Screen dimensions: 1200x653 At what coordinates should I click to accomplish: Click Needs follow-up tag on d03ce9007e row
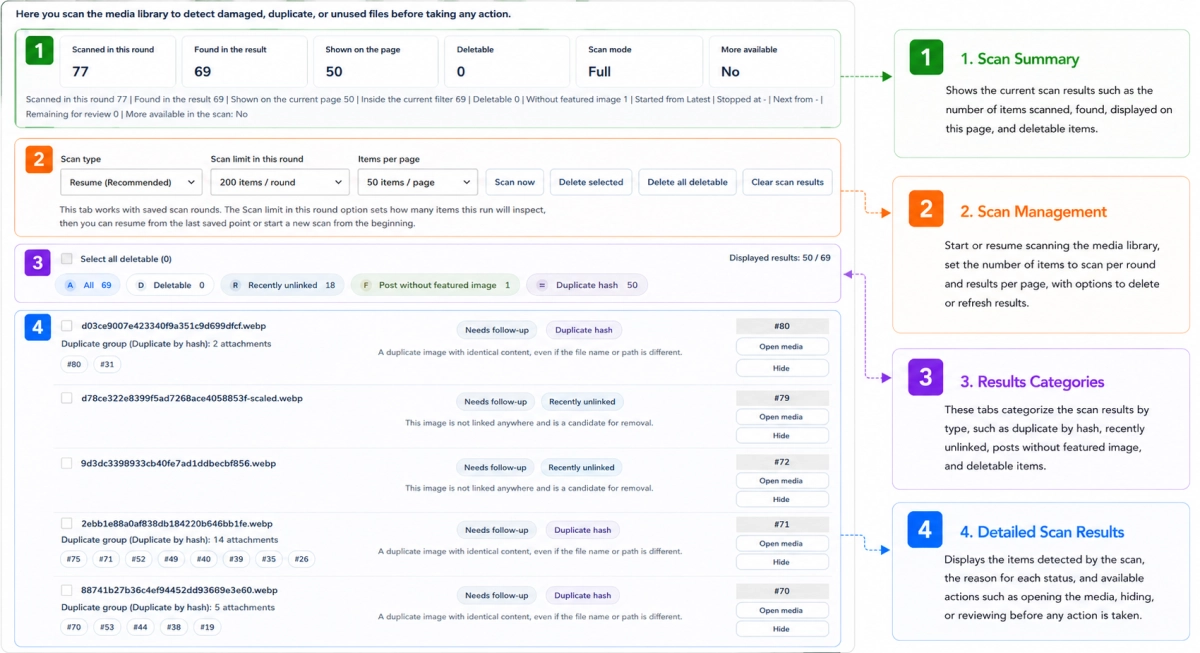(x=497, y=329)
